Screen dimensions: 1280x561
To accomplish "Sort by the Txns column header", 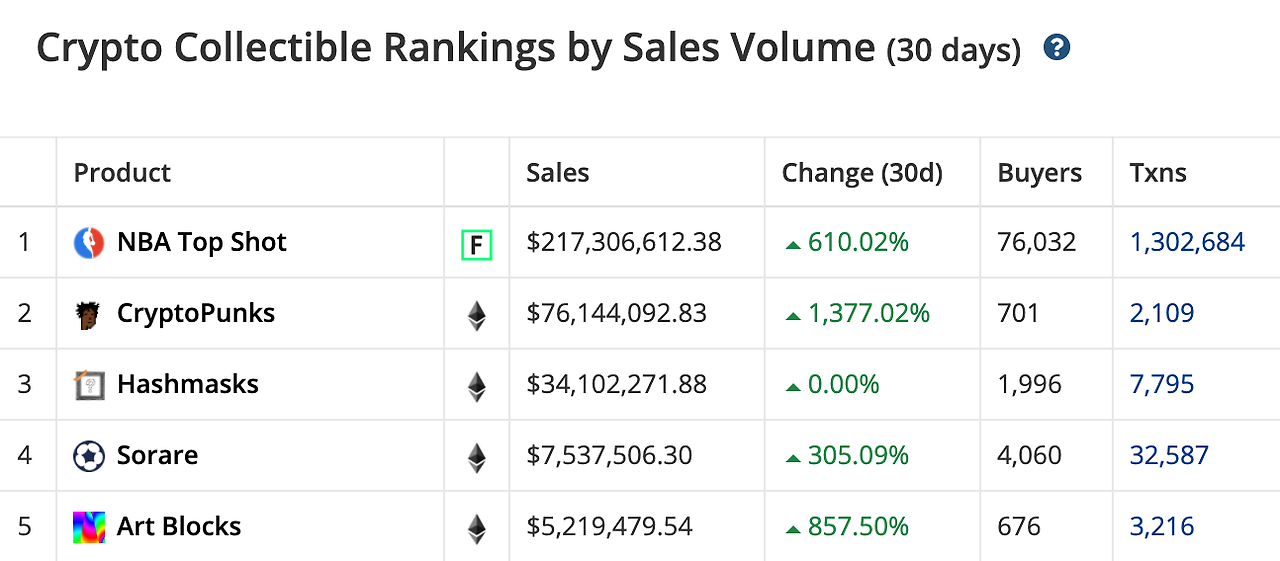I will coord(1158,172).
